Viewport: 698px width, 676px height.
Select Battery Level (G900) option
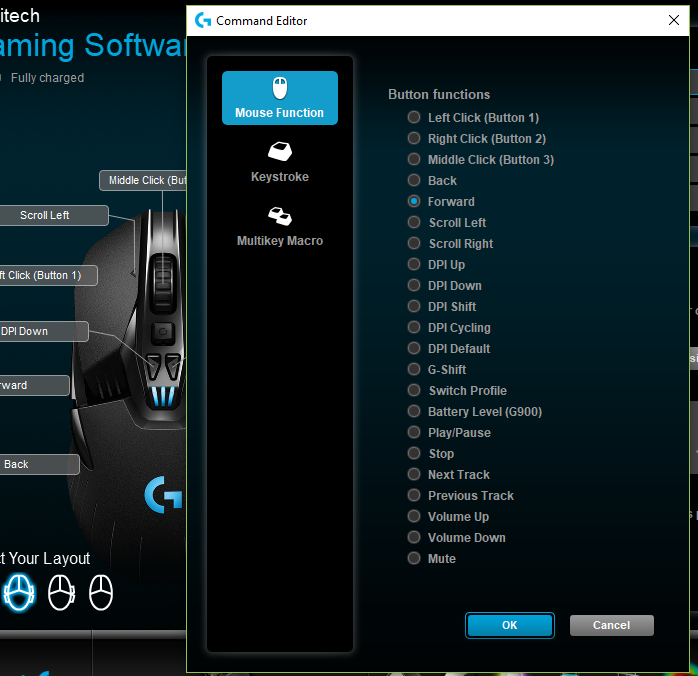414,411
